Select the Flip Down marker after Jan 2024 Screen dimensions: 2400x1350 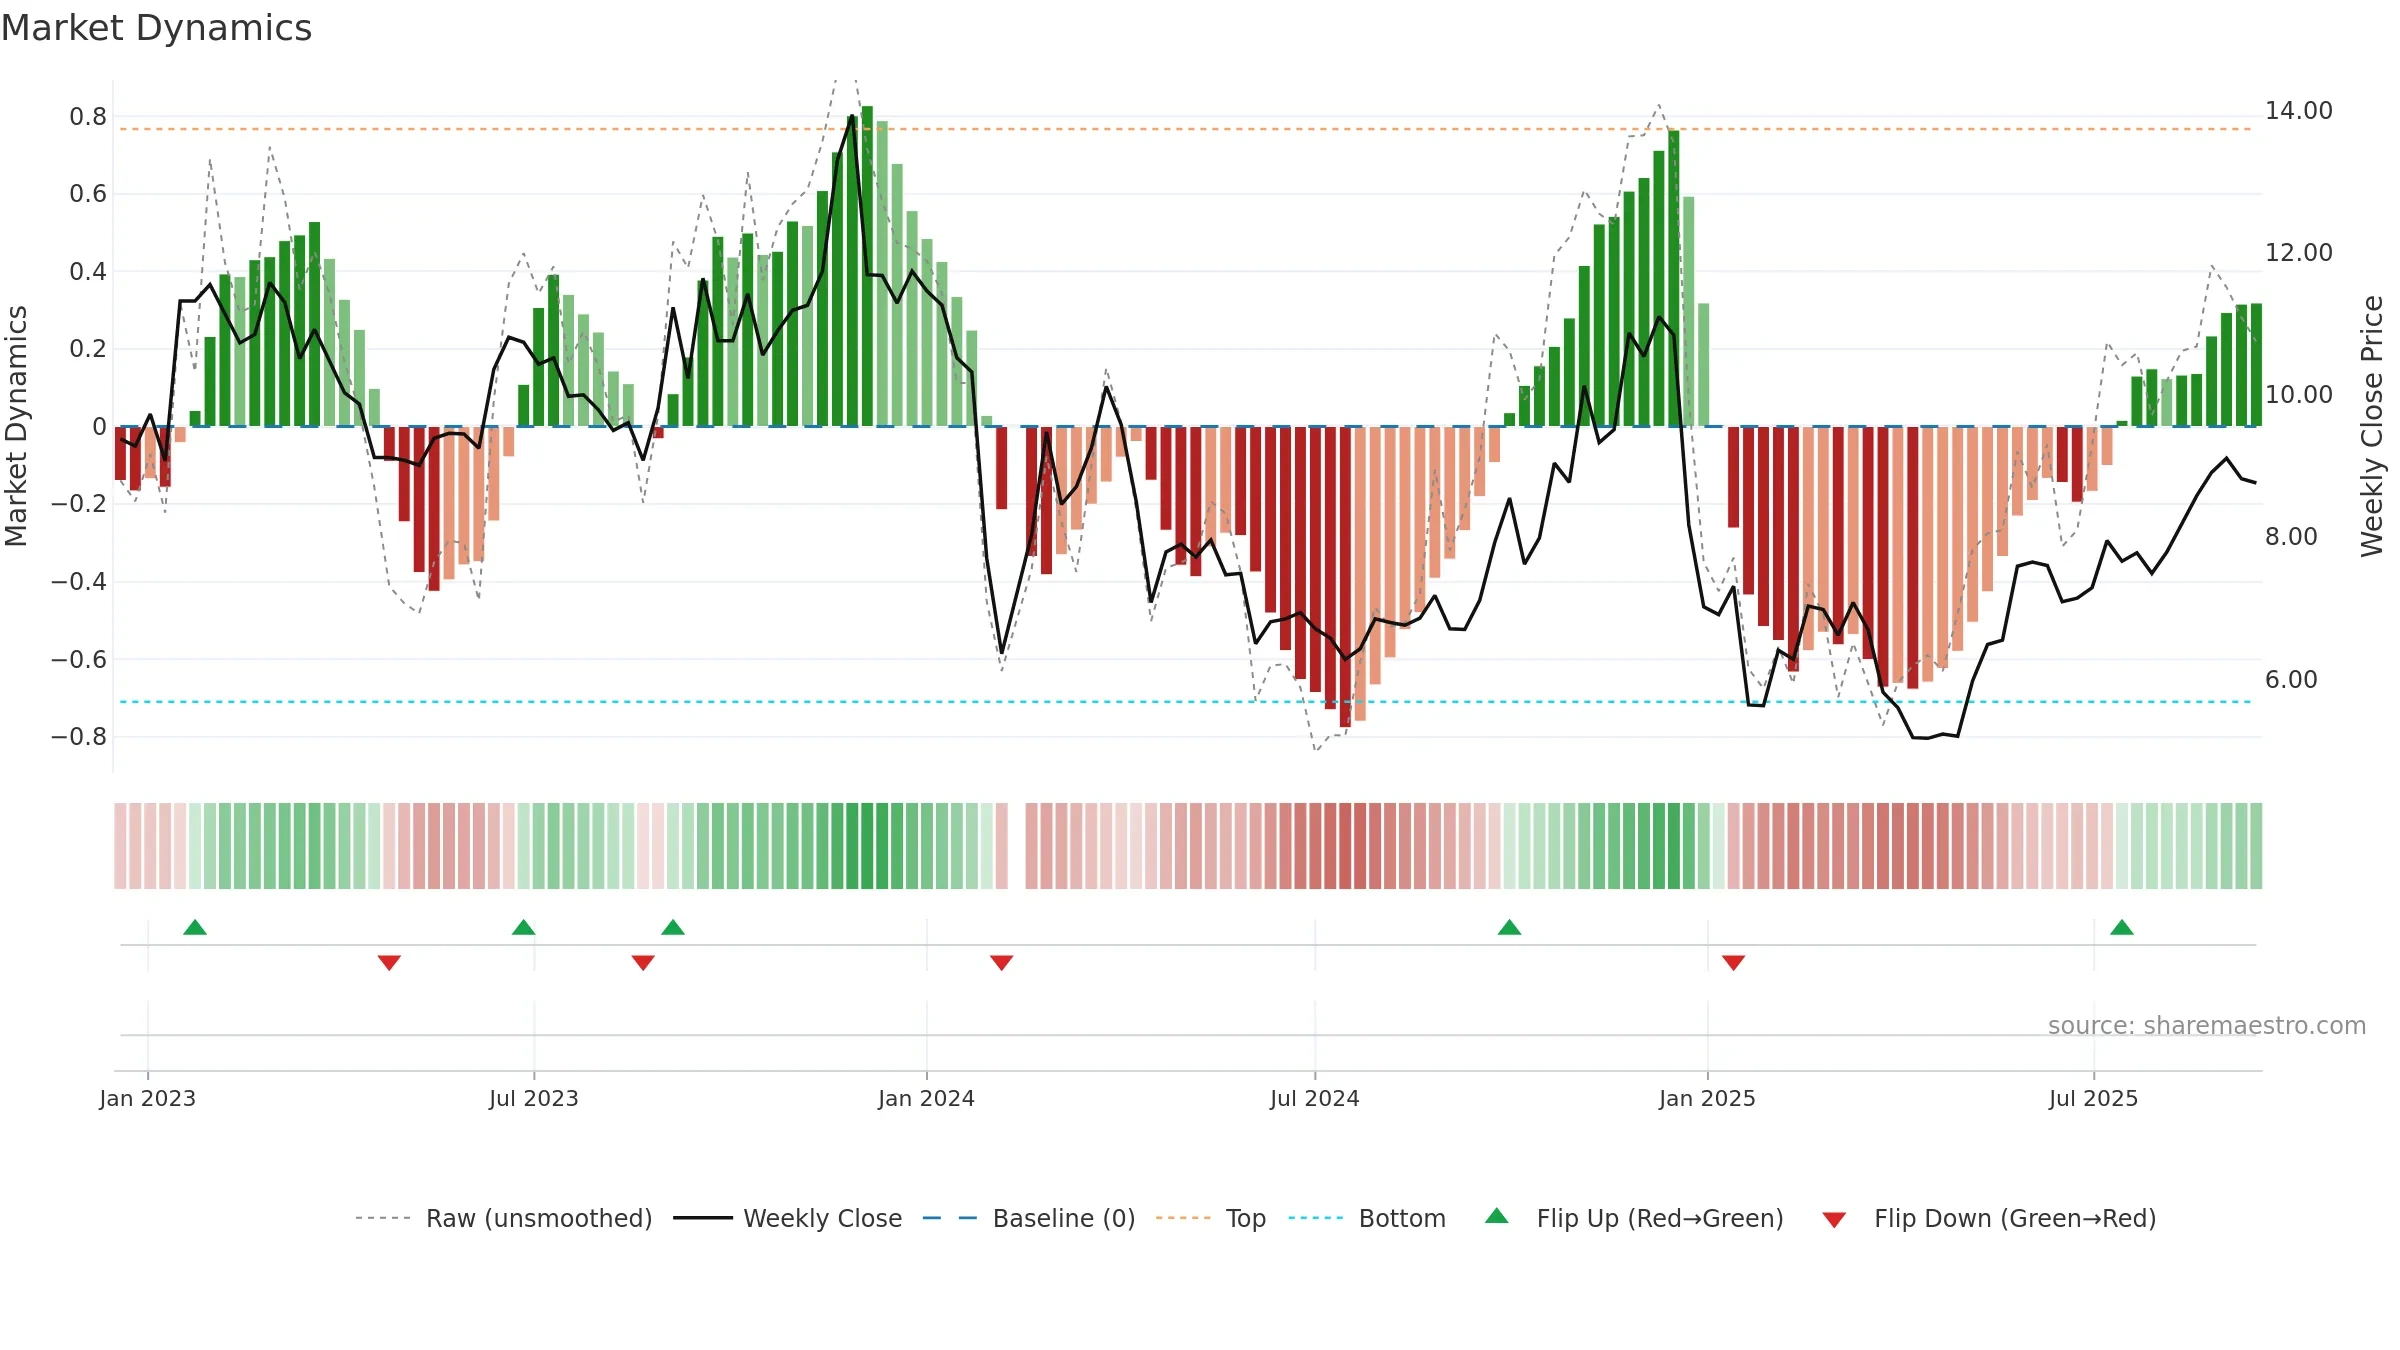pos(1002,963)
